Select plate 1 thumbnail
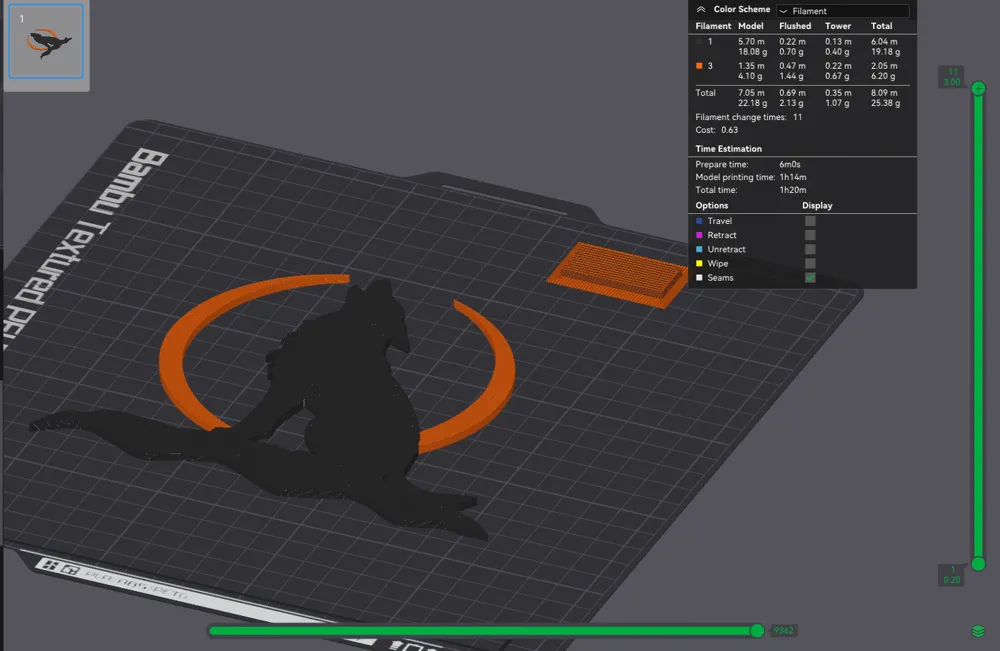The height and width of the screenshot is (651, 1000). pos(46,41)
